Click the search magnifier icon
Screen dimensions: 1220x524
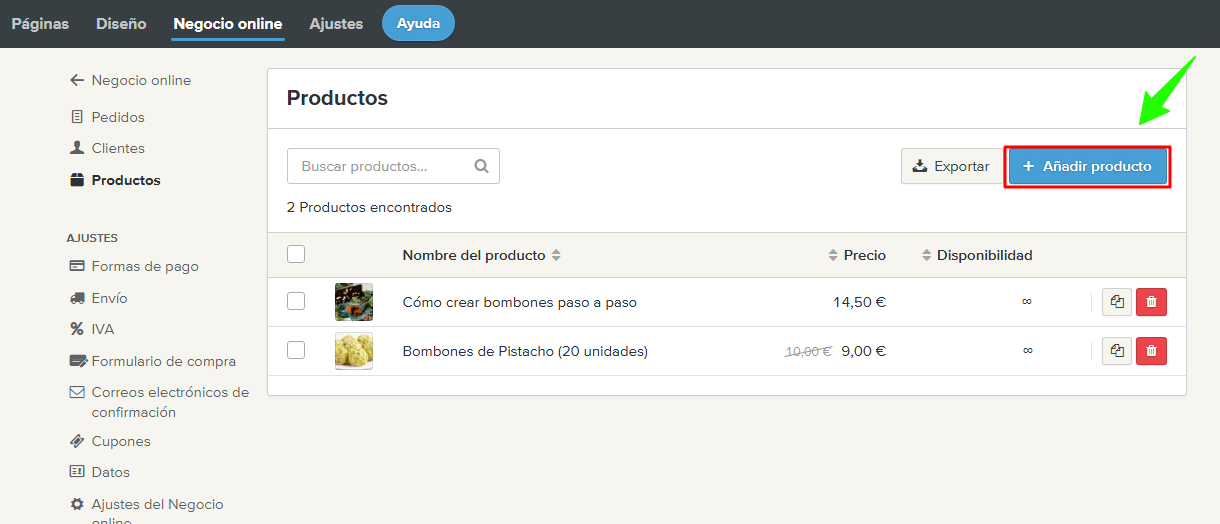click(x=481, y=167)
